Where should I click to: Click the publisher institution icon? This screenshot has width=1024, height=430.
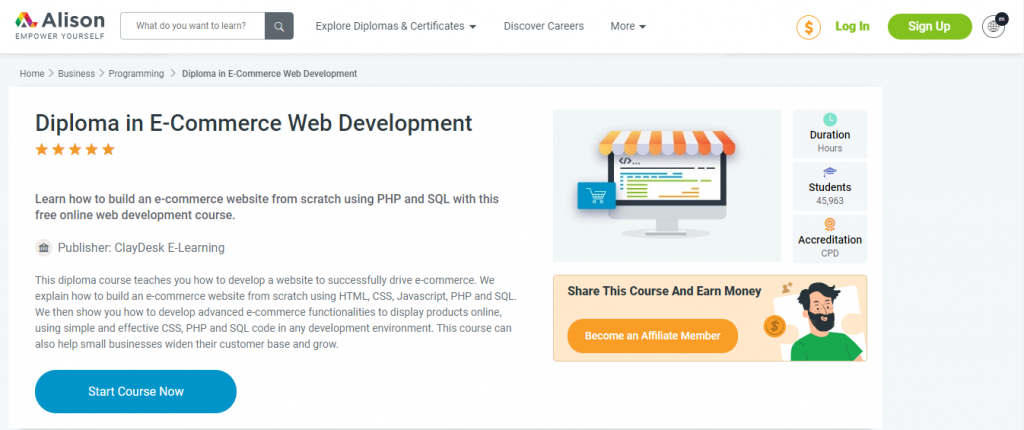coord(44,248)
